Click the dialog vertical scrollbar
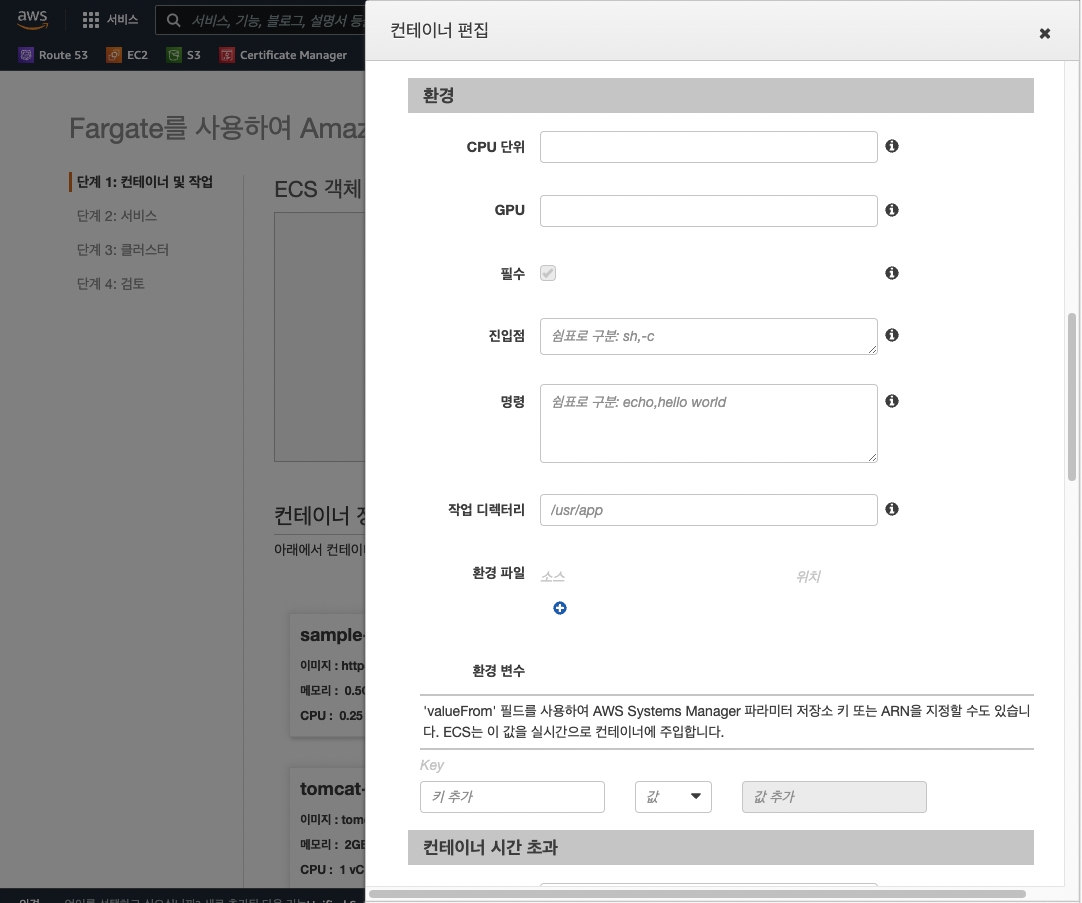The width and height of the screenshot is (1082, 903). 1072,397
